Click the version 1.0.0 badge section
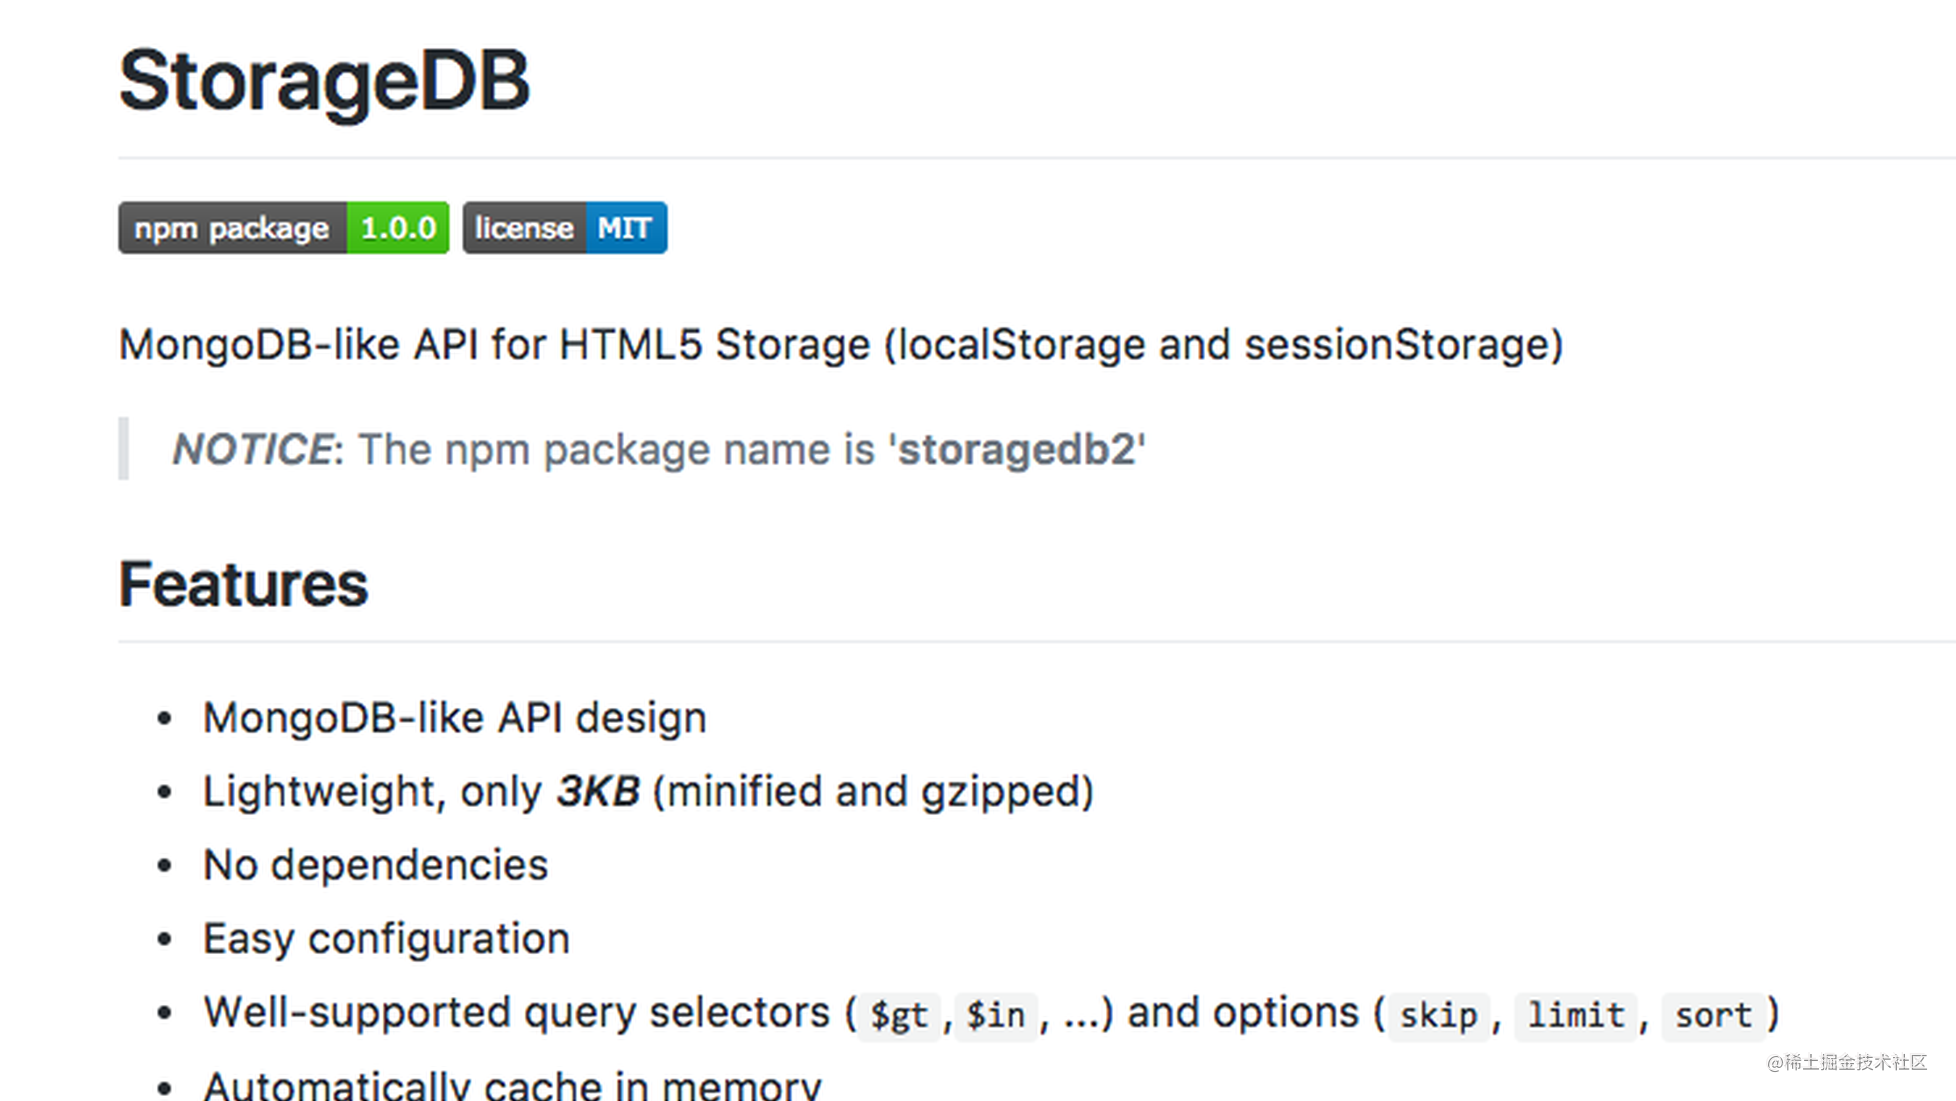The height and width of the screenshot is (1101, 1956). click(398, 227)
